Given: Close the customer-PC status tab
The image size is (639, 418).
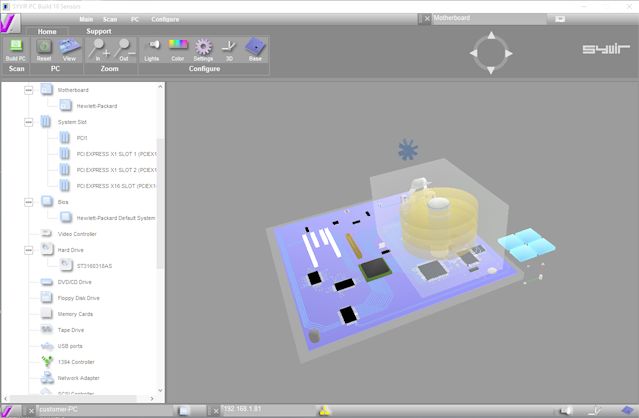Looking at the screenshot, I should [31, 411].
